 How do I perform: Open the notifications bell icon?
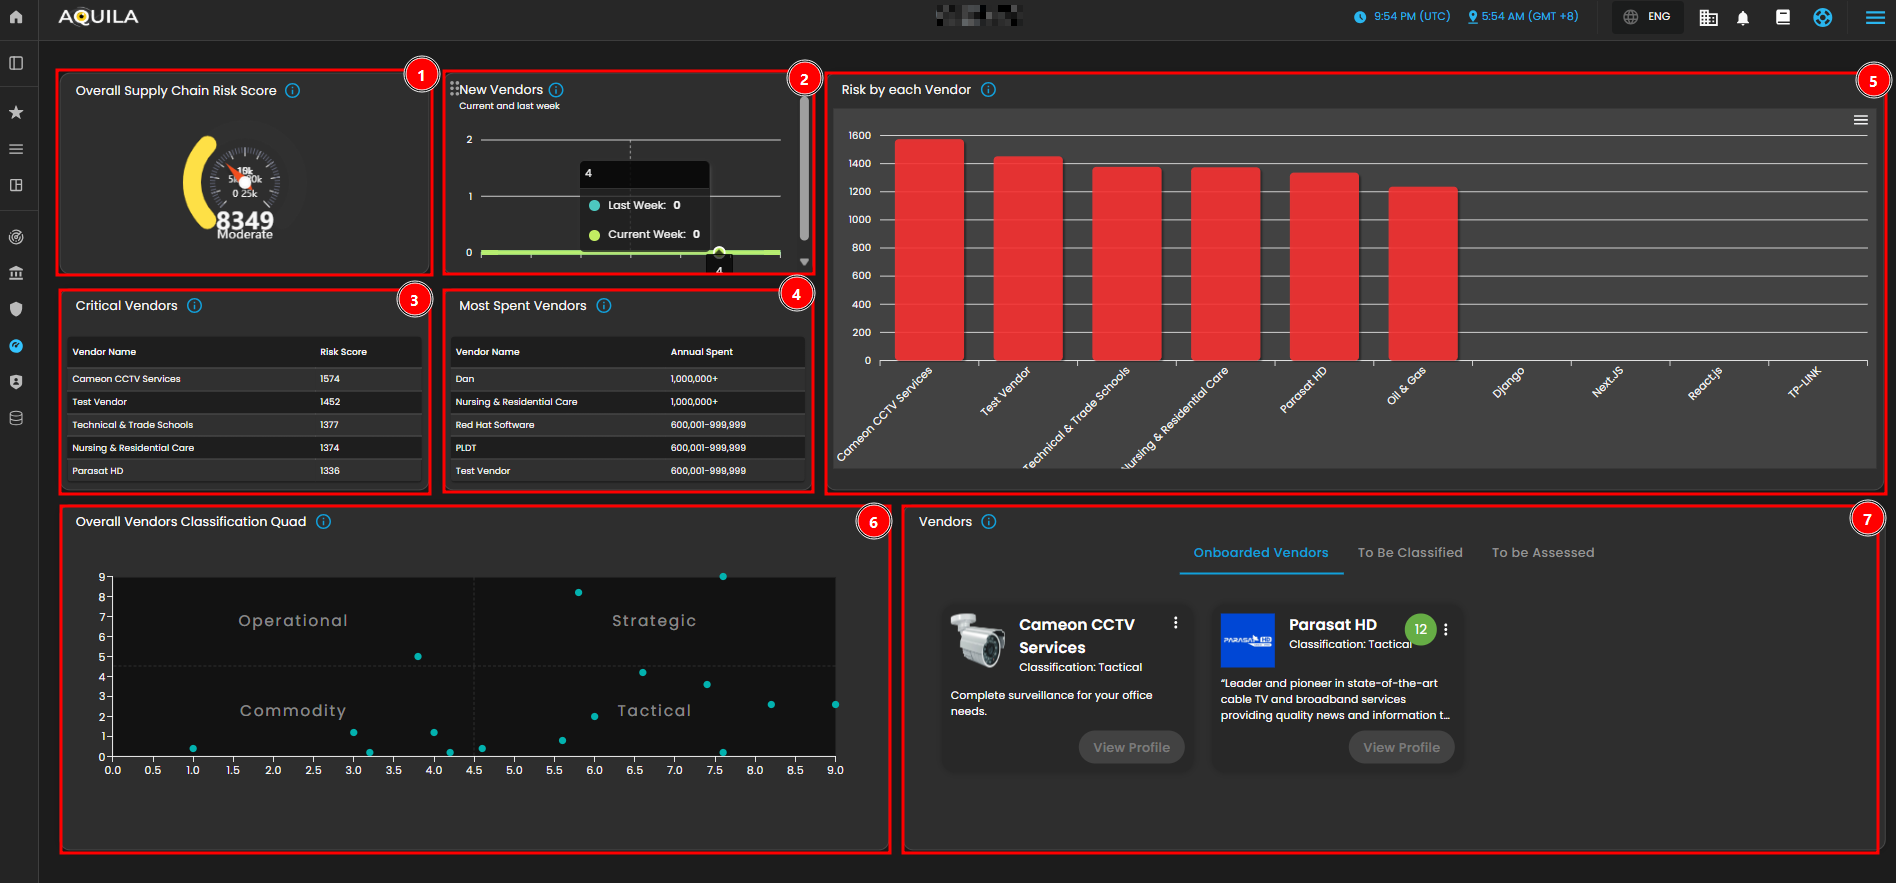click(x=1743, y=18)
